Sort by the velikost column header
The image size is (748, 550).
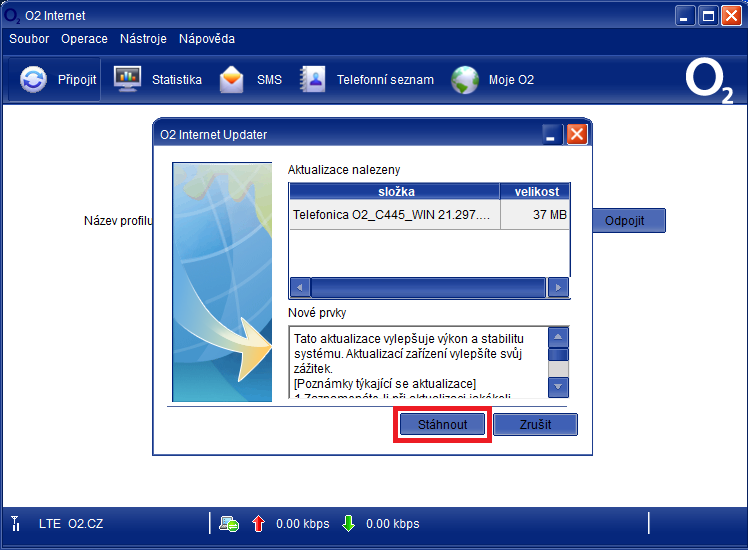pos(535,191)
